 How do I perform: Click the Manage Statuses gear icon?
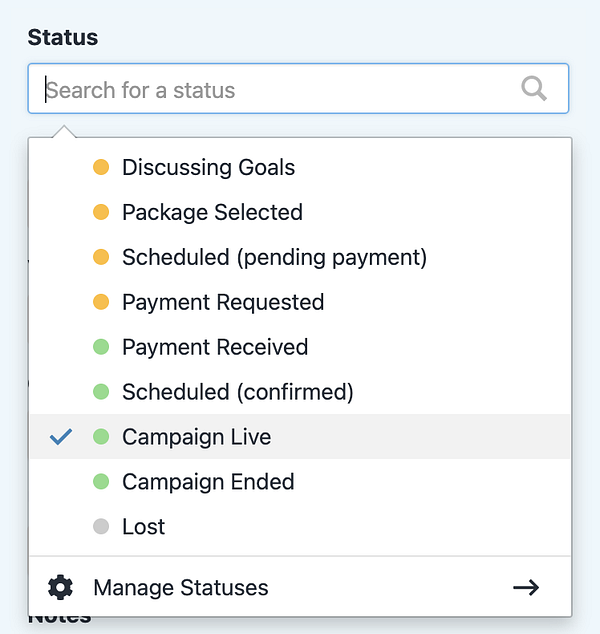(x=61, y=587)
